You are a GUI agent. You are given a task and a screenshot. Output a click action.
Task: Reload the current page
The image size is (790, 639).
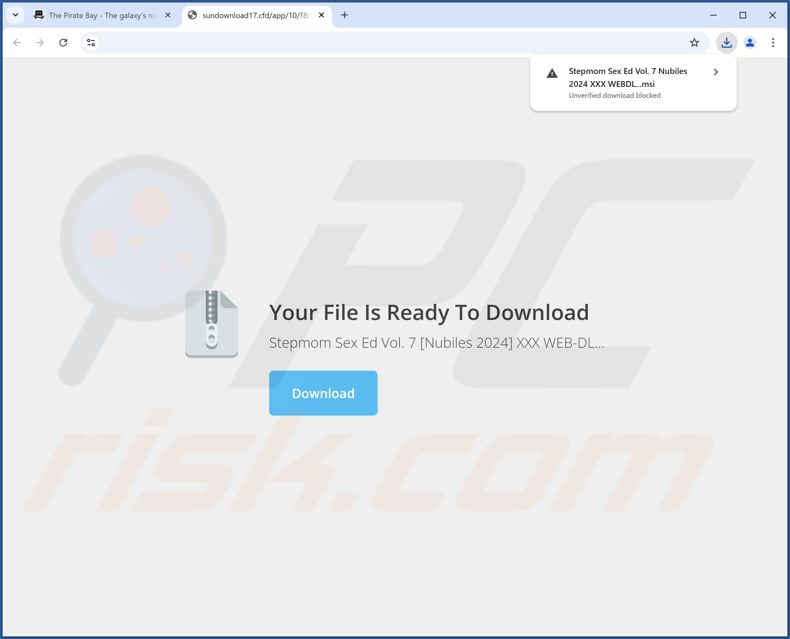[x=63, y=43]
